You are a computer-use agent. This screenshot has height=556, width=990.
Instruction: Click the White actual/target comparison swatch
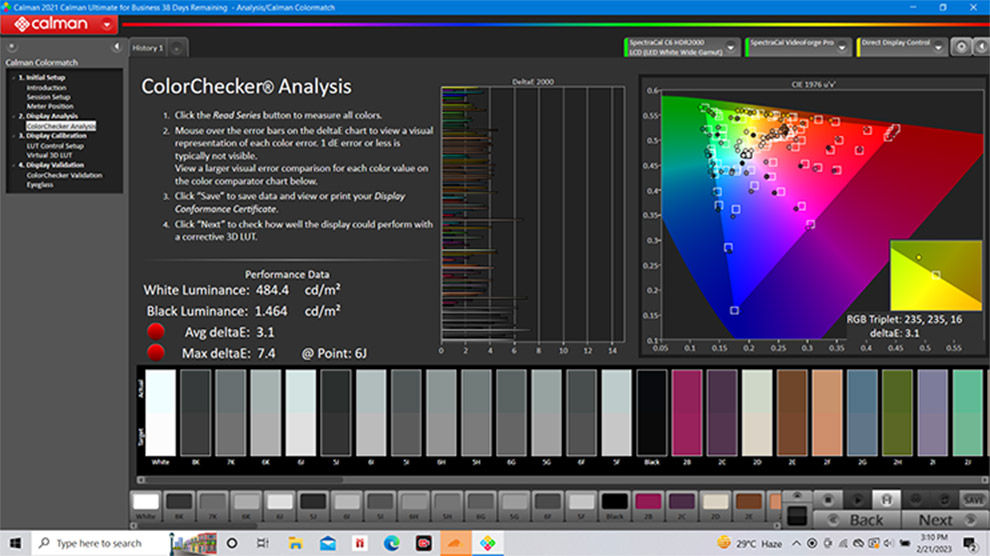click(x=160, y=413)
